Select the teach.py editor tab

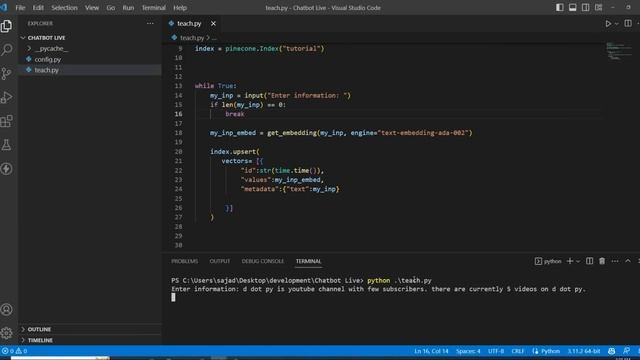coord(189,24)
